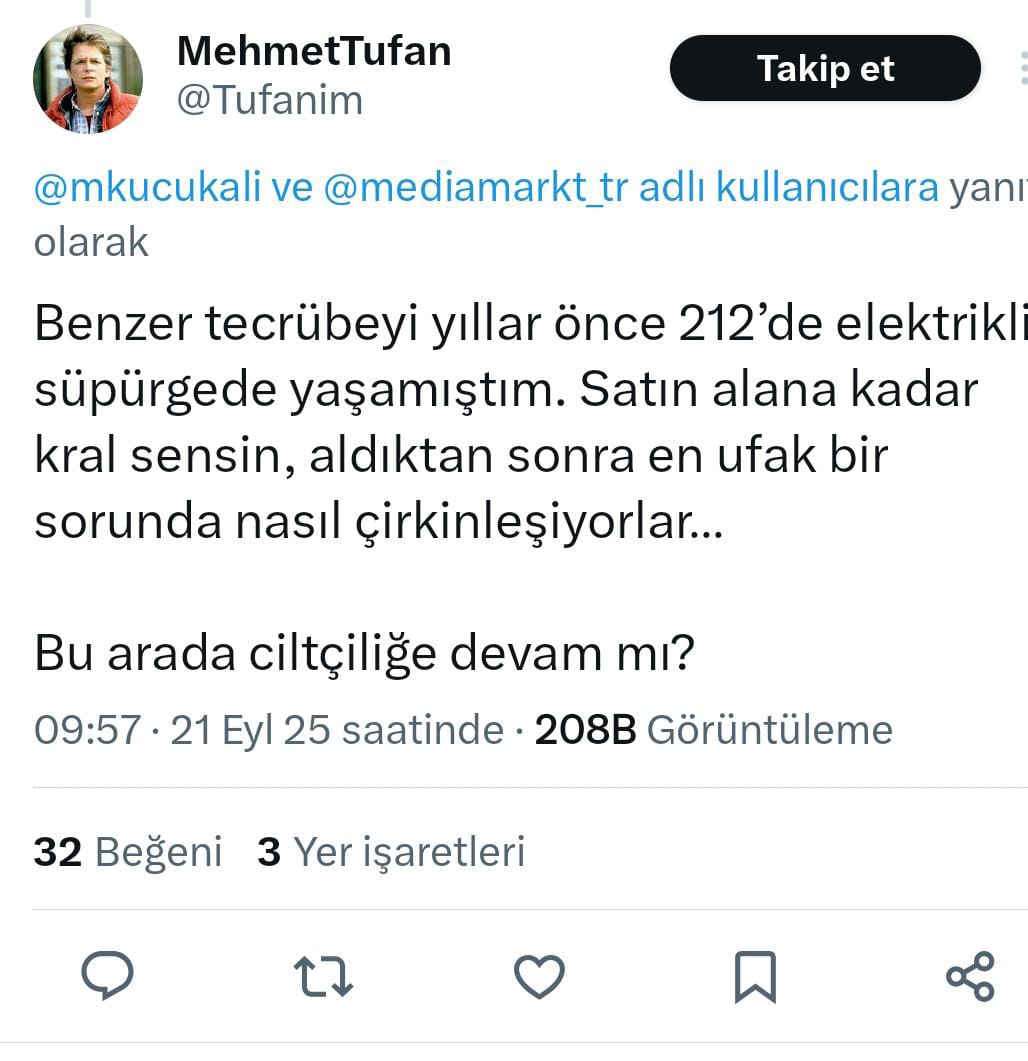The image size is (1028, 1061).
Task: Click the reply speech bubble icon
Action: pos(108,975)
